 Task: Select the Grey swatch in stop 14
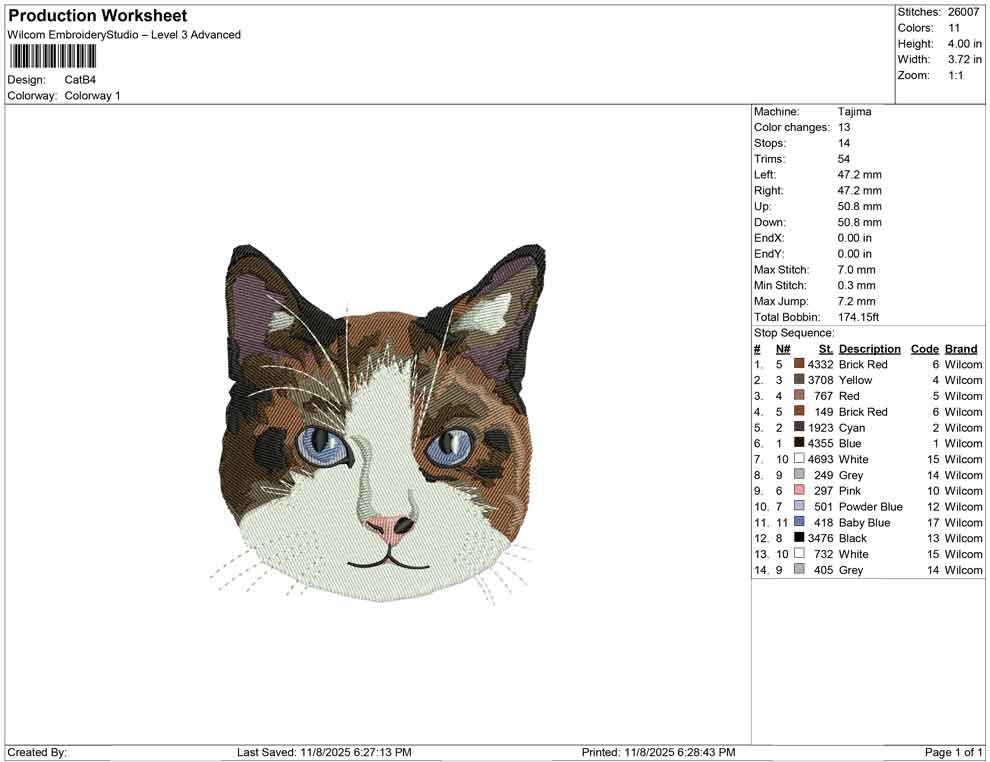click(x=798, y=570)
